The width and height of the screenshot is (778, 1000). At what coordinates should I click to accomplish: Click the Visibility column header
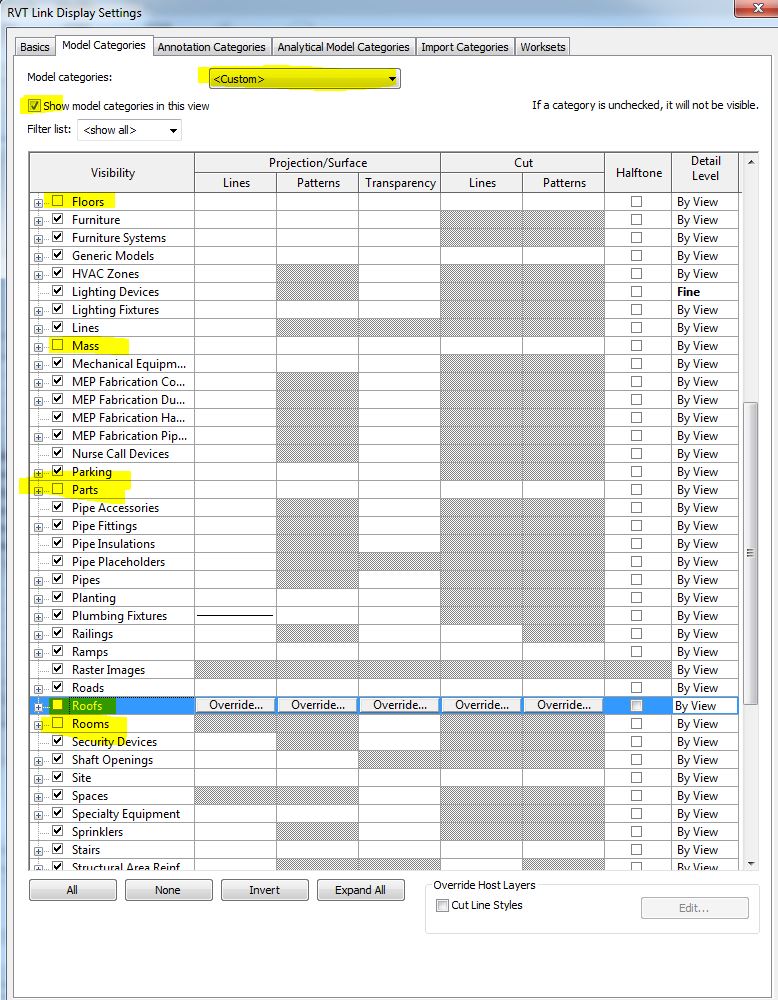point(112,172)
